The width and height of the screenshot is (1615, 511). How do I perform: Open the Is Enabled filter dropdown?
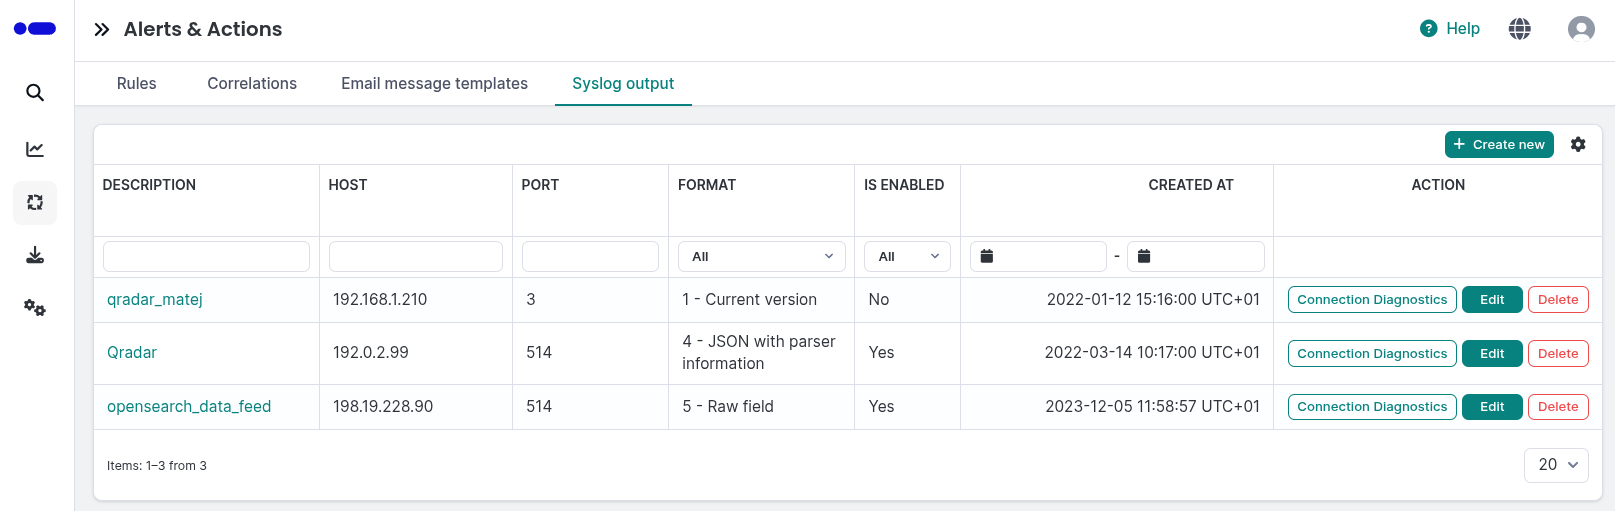907,257
